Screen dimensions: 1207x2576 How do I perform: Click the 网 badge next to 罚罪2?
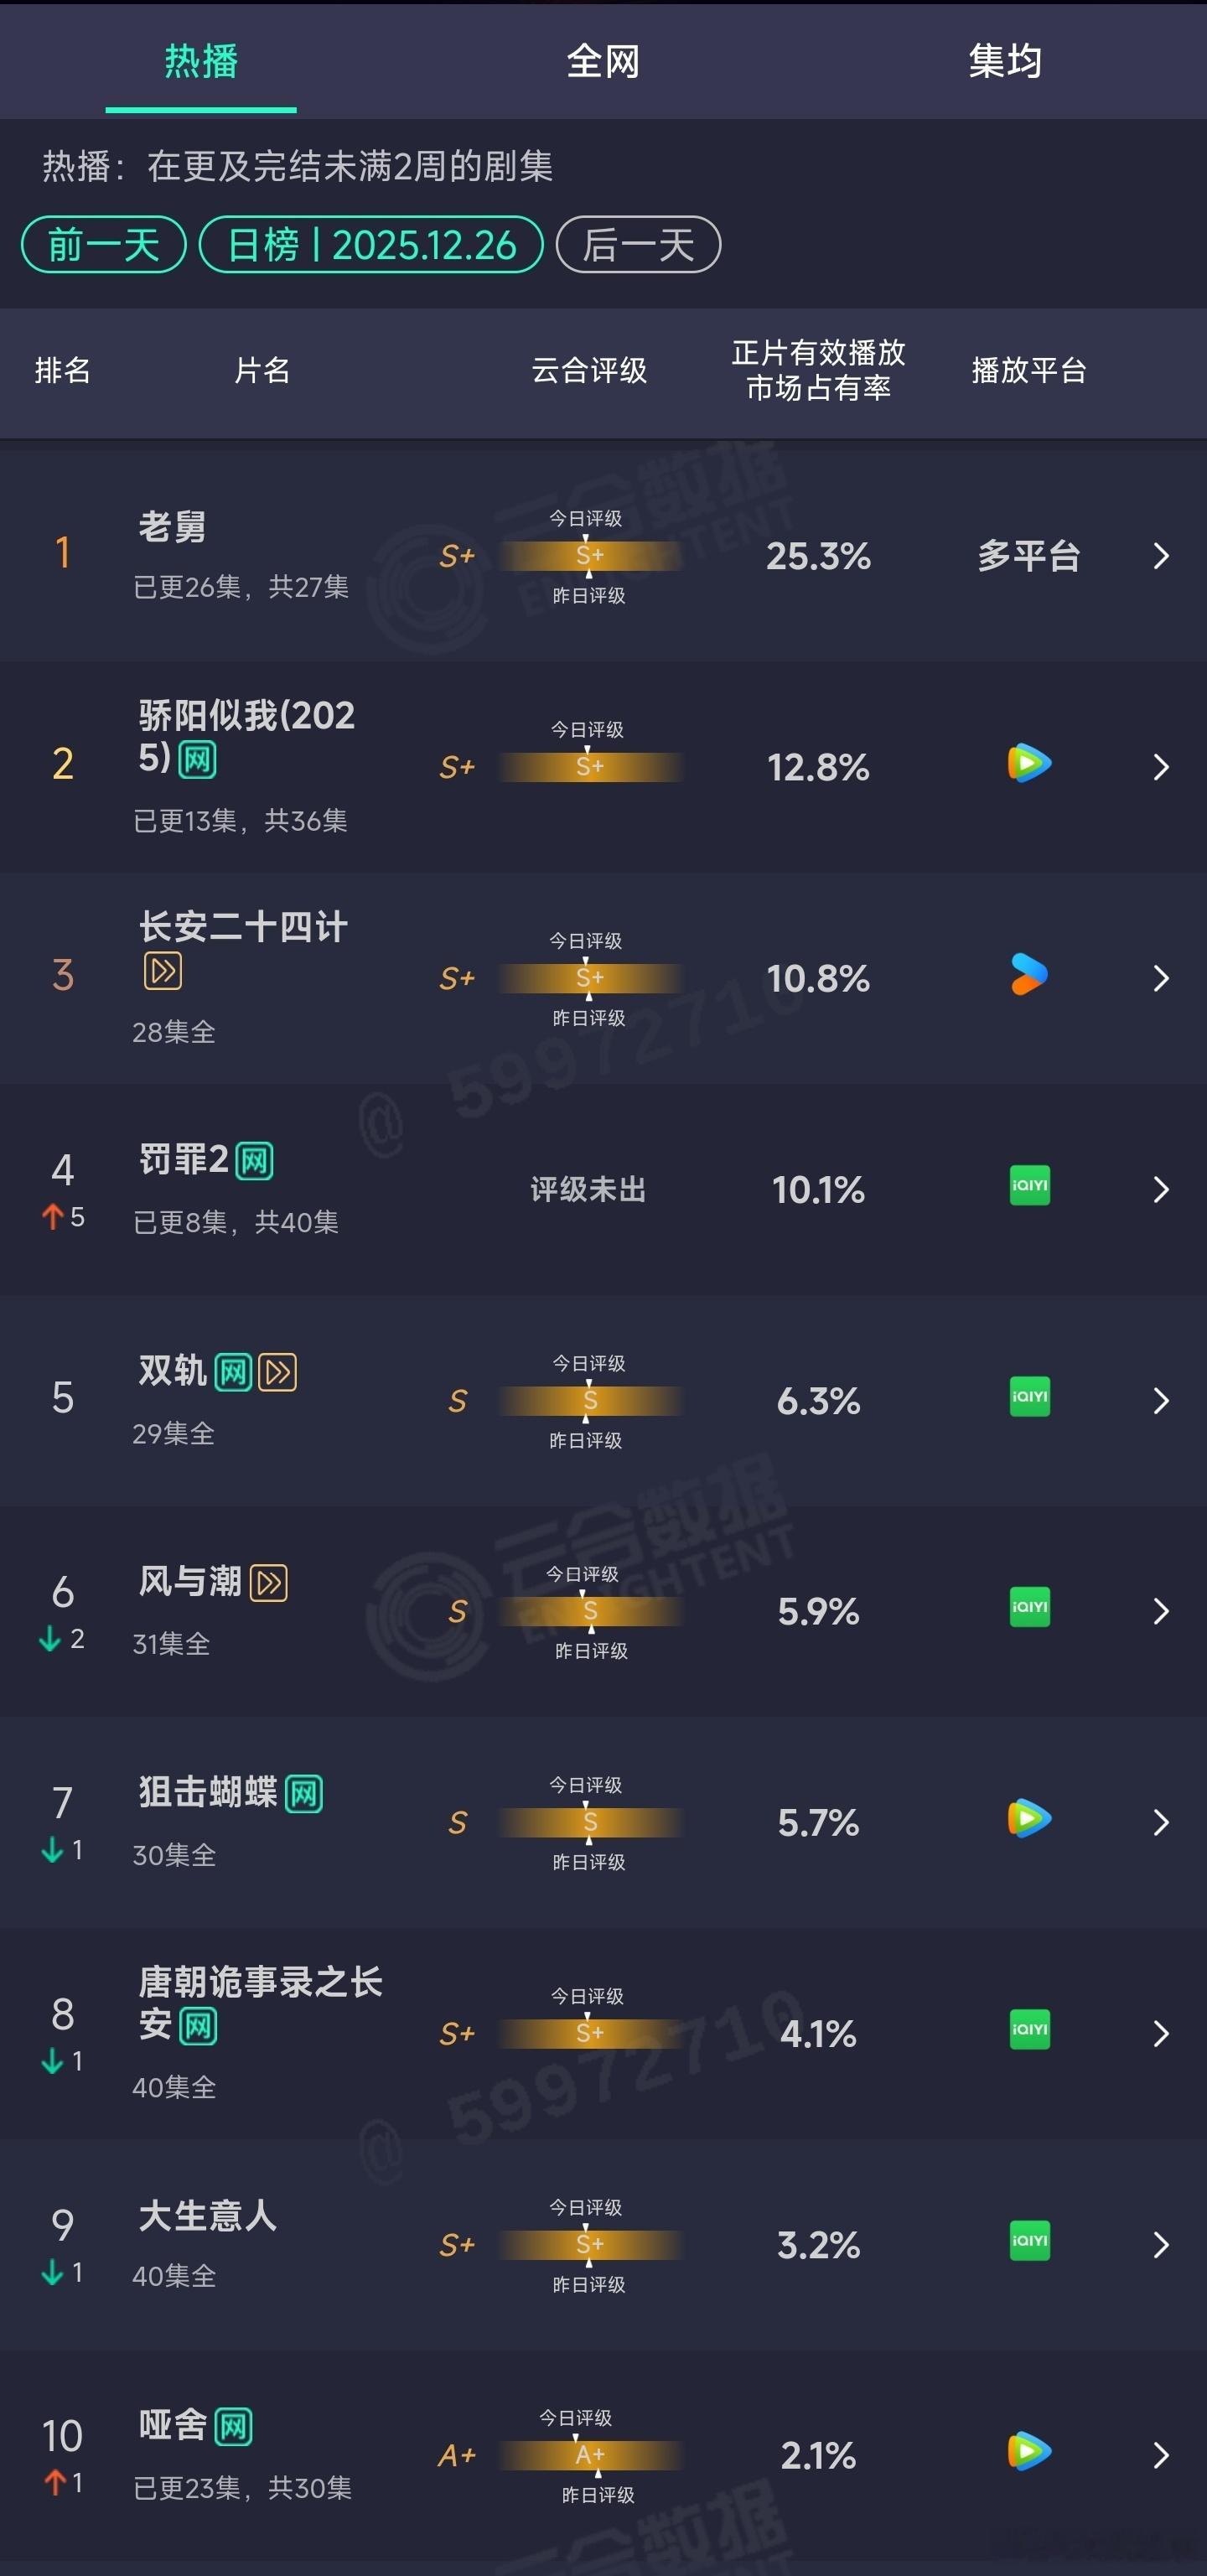[x=253, y=1160]
